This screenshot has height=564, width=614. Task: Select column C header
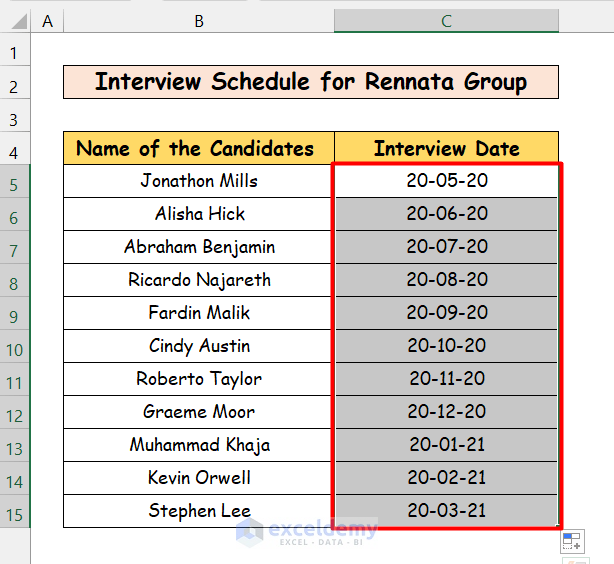tap(446, 21)
